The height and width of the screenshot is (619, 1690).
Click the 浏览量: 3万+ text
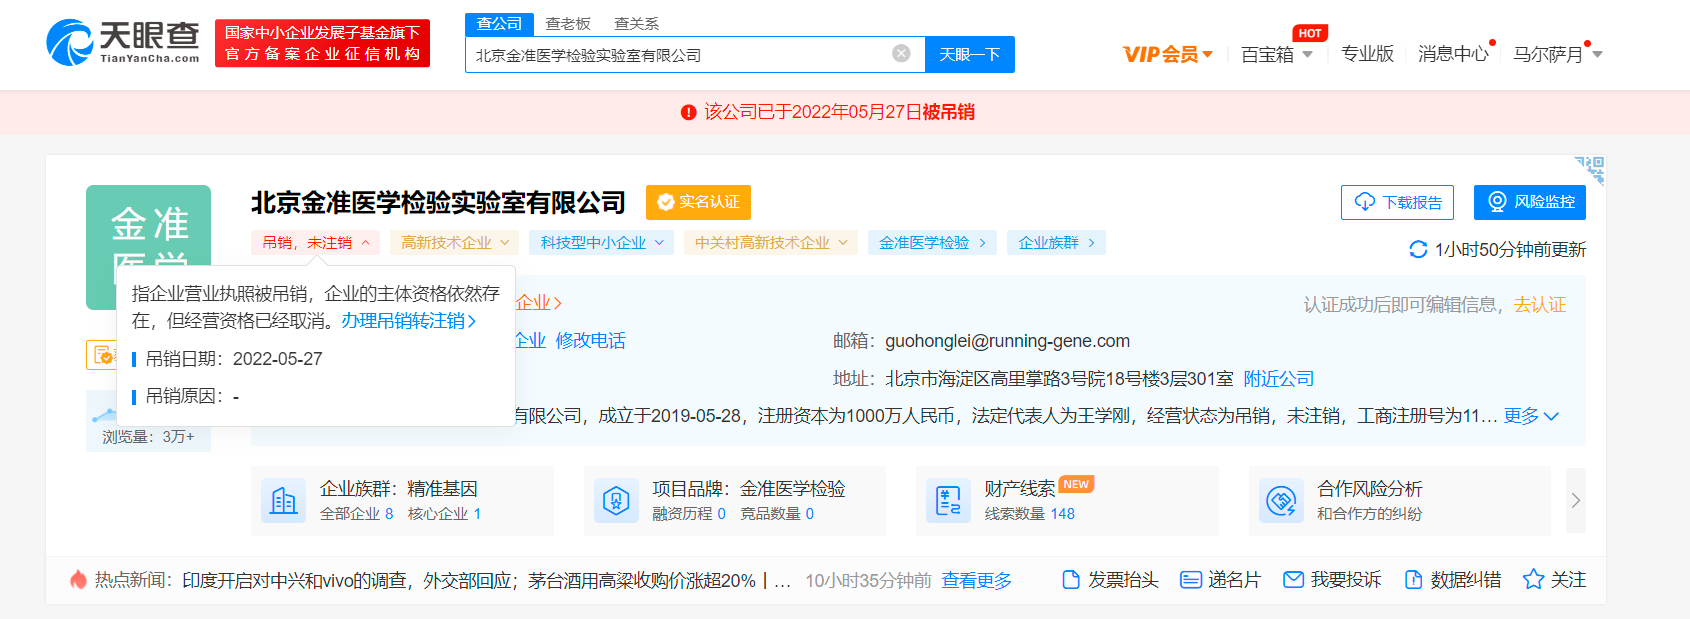(x=148, y=437)
